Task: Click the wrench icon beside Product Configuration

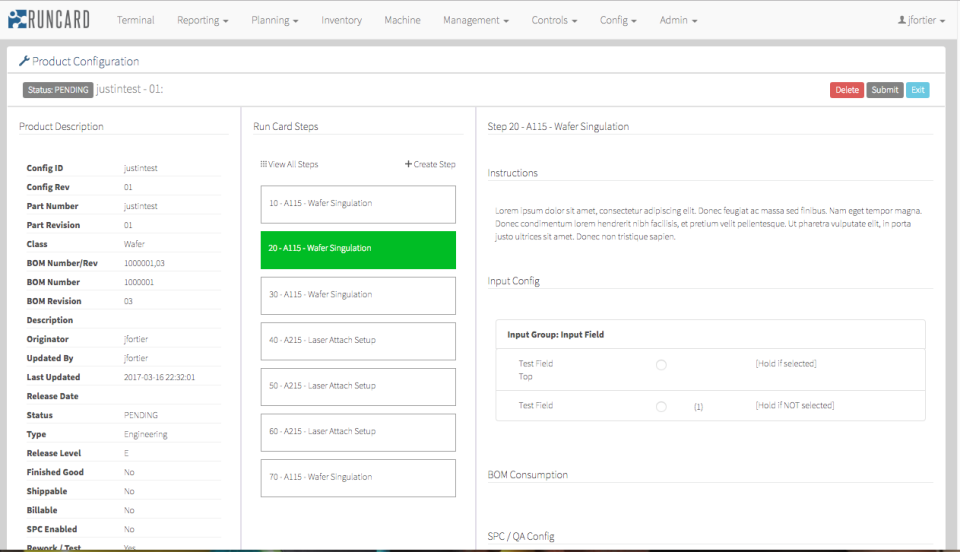Action: coord(24,61)
